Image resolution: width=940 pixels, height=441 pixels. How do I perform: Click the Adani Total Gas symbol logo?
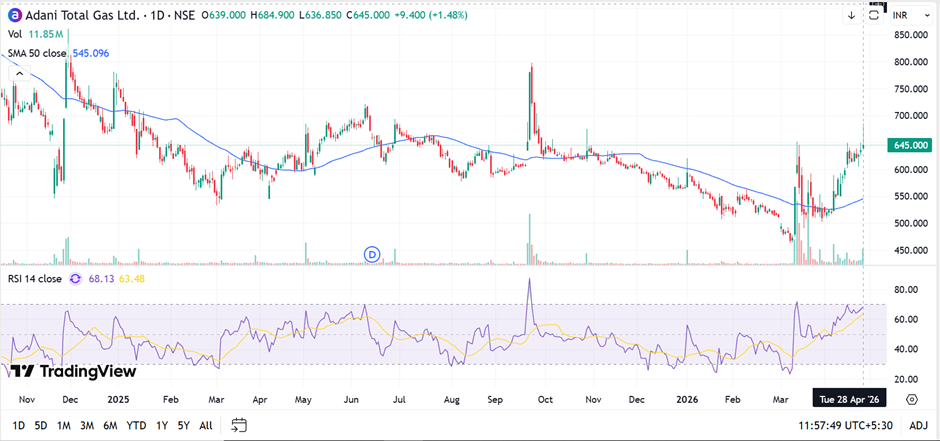[11, 15]
